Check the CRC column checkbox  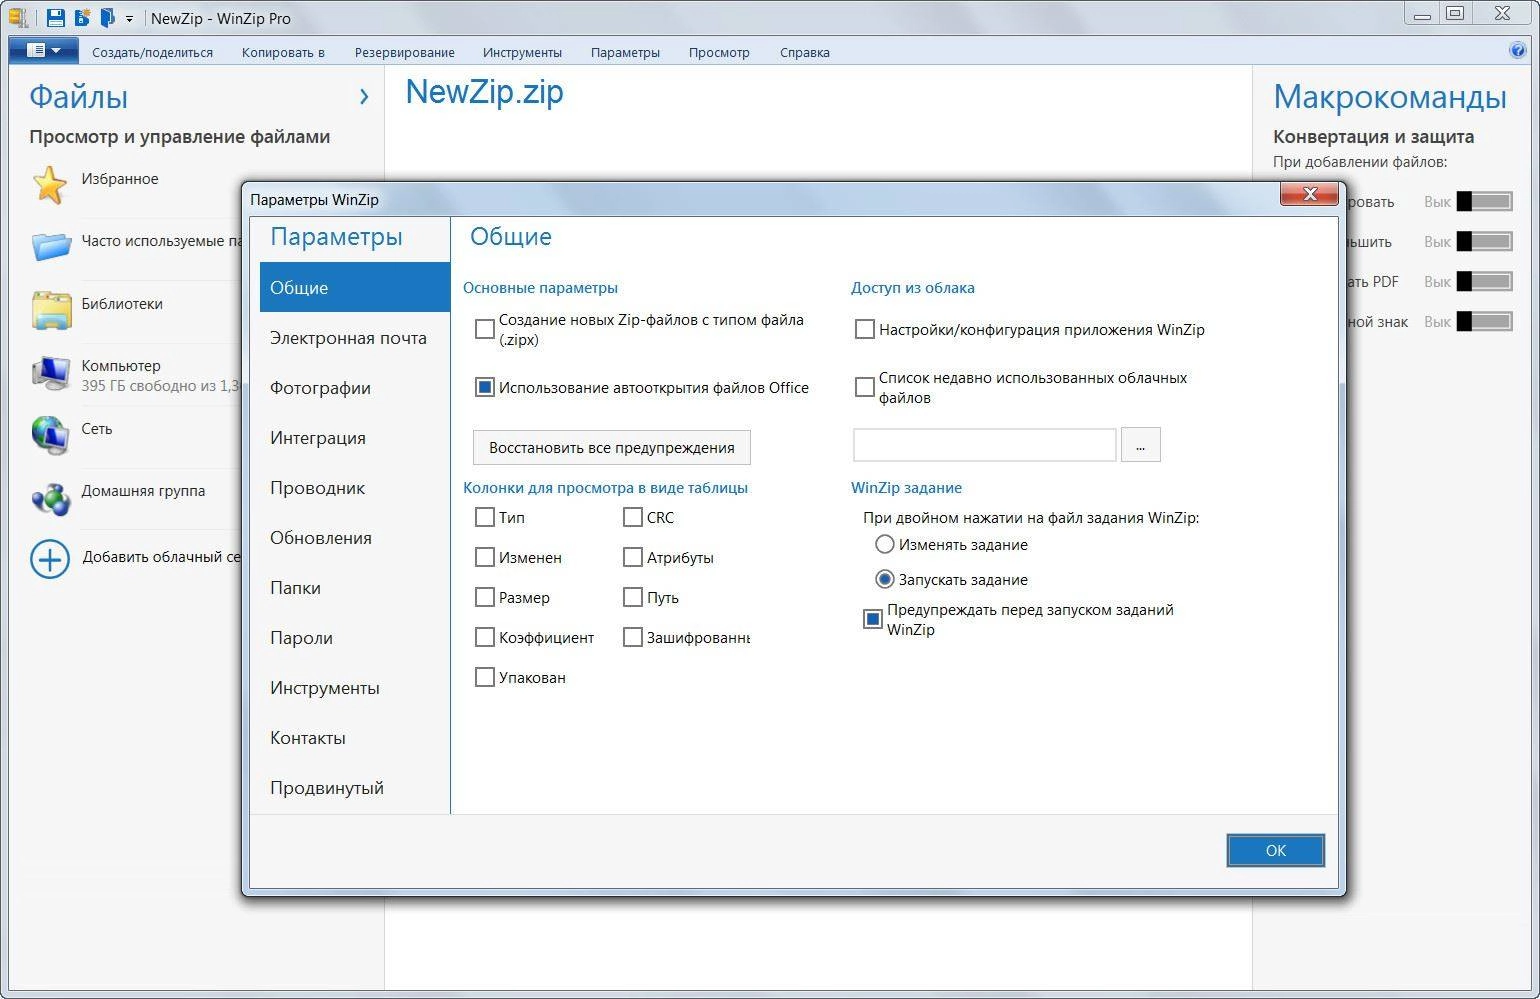[632, 517]
